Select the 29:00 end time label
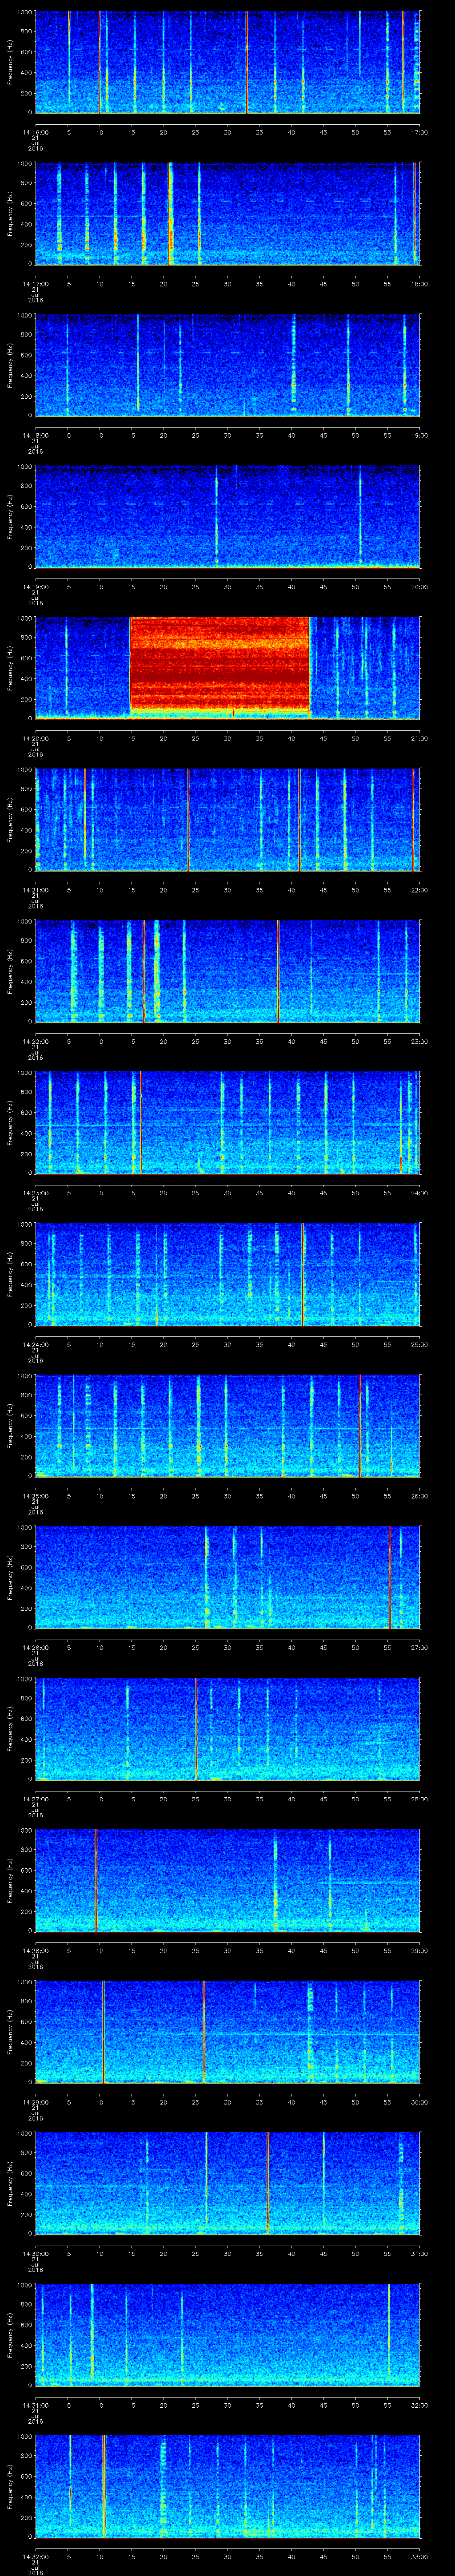 (x=419, y=1950)
